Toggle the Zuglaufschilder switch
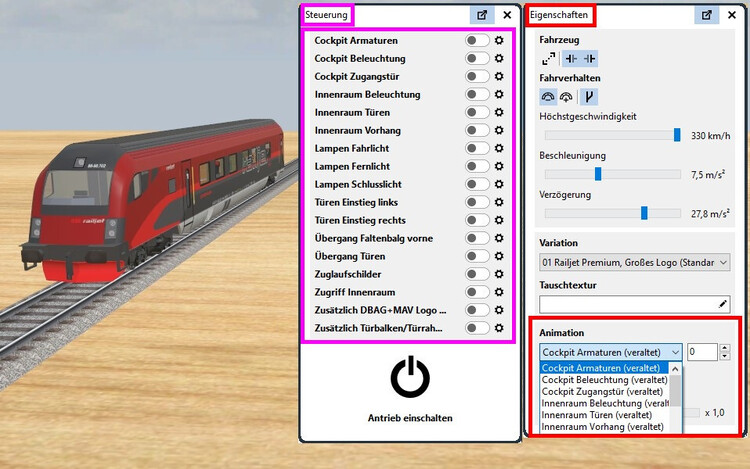750x469 pixels. point(477,274)
